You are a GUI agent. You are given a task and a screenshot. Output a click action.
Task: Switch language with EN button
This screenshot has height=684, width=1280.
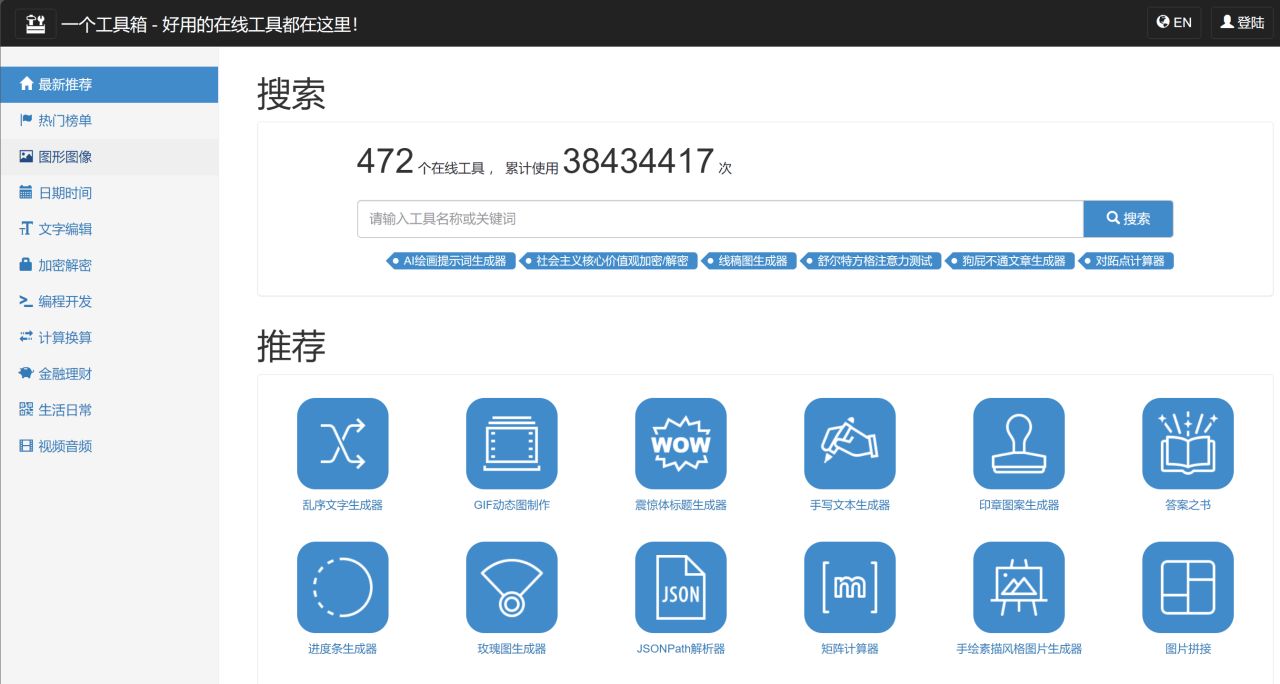point(1174,22)
